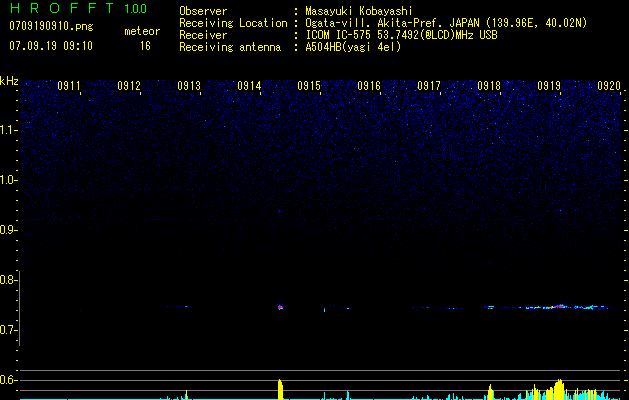Click the Receiving Location label
Viewport: 629px width, 400px height.
233,23
